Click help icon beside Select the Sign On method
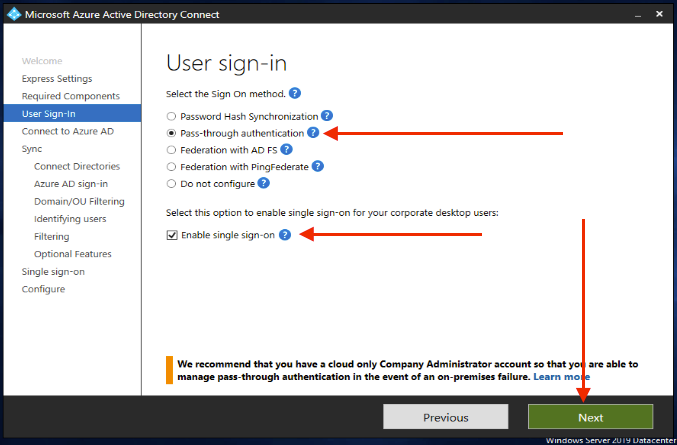The height and width of the screenshot is (445, 677). point(295,93)
